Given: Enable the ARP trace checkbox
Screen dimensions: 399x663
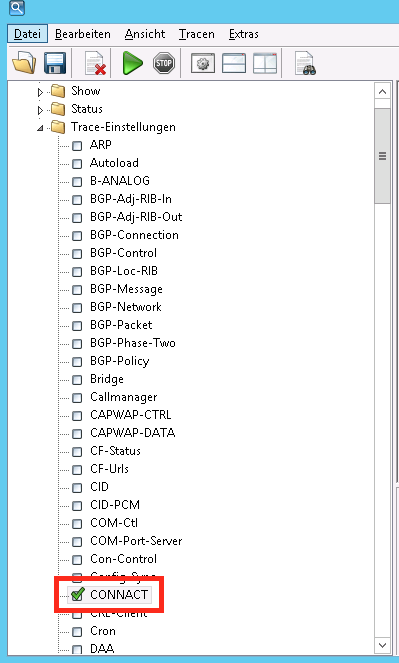Looking at the screenshot, I should point(77,146).
